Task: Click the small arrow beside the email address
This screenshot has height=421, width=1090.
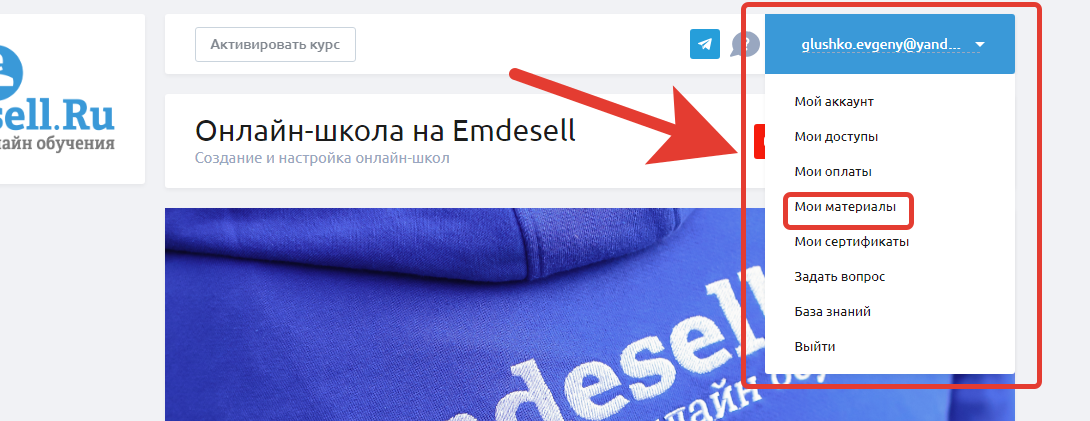Action: [980, 45]
